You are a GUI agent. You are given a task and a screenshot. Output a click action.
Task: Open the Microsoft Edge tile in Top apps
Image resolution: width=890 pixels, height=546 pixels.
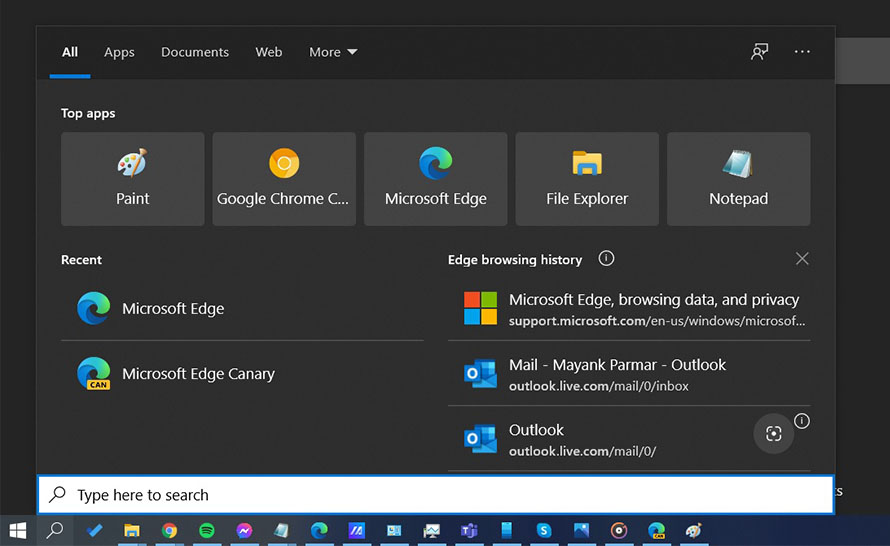[435, 179]
